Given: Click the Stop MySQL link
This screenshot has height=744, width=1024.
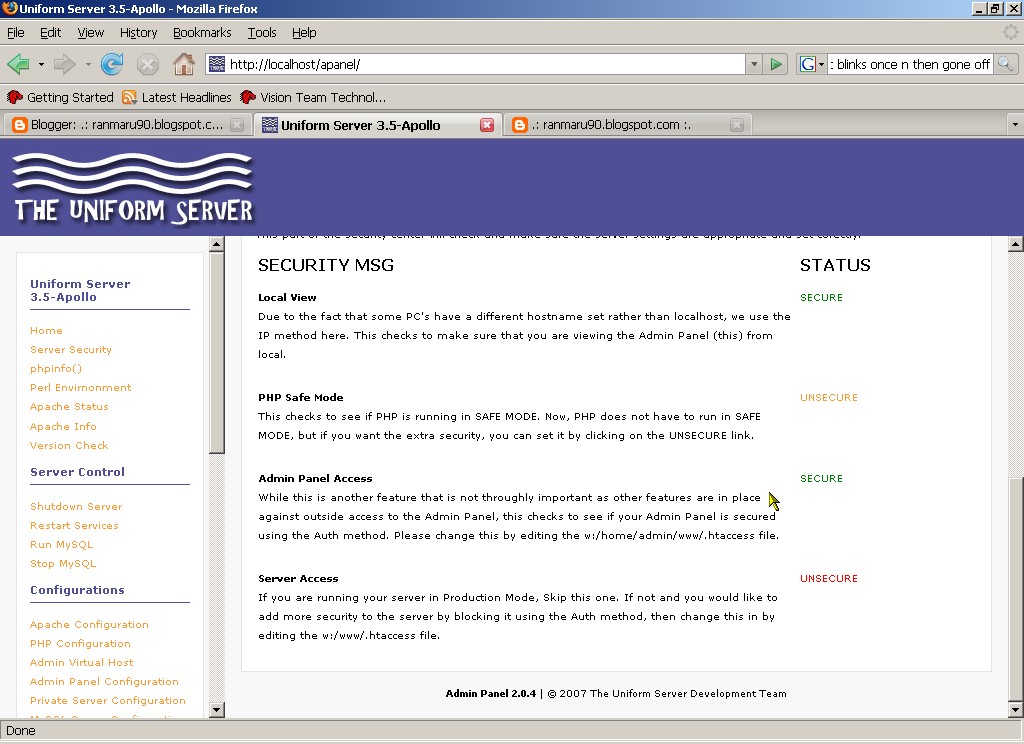Looking at the screenshot, I should tap(63, 563).
